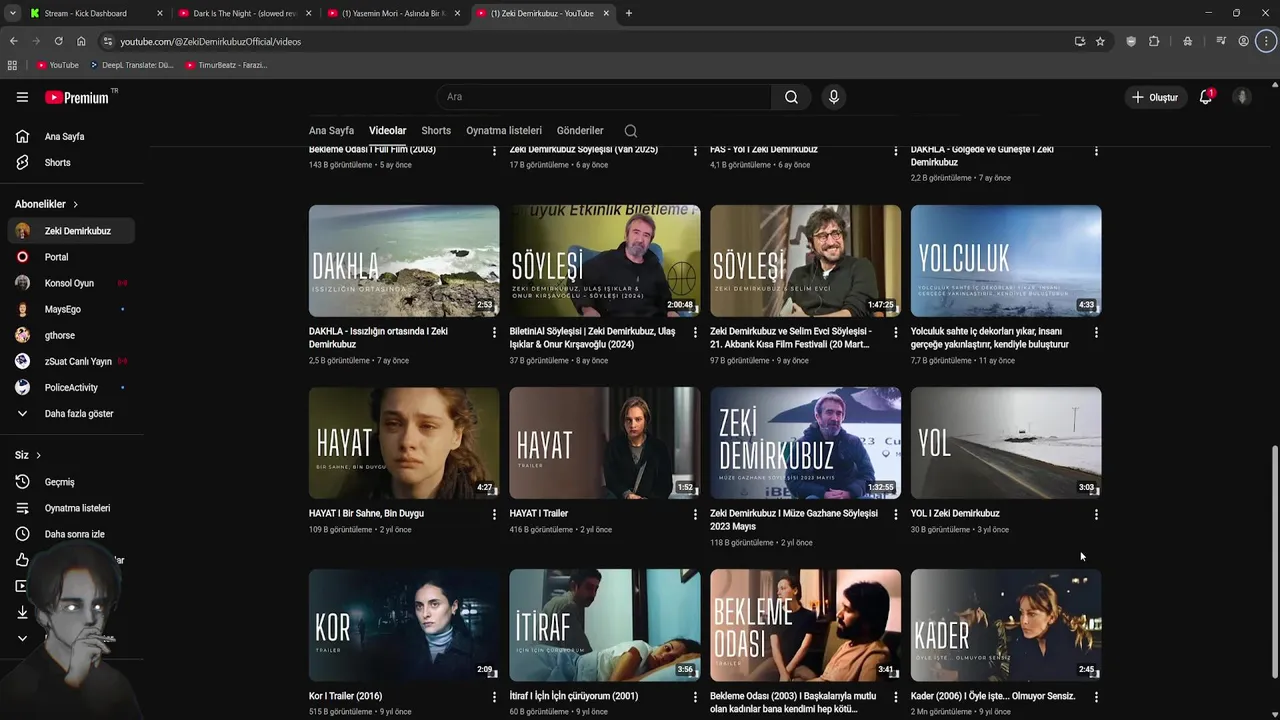Open the YouTube hamburger guide menu
1280x720 pixels.
(x=22, y=97)
